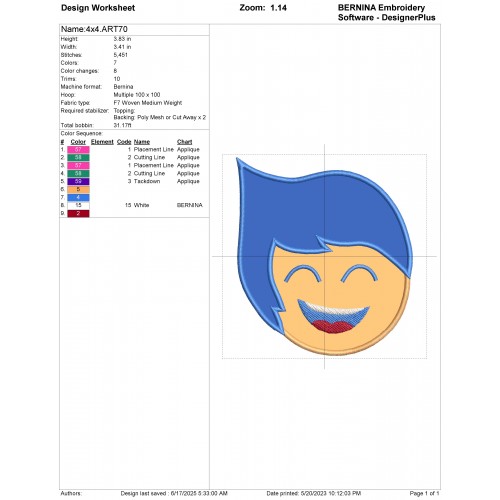Click the orange color swatch numbered 5
Screen dimensions: 500x500
(78, 190)
